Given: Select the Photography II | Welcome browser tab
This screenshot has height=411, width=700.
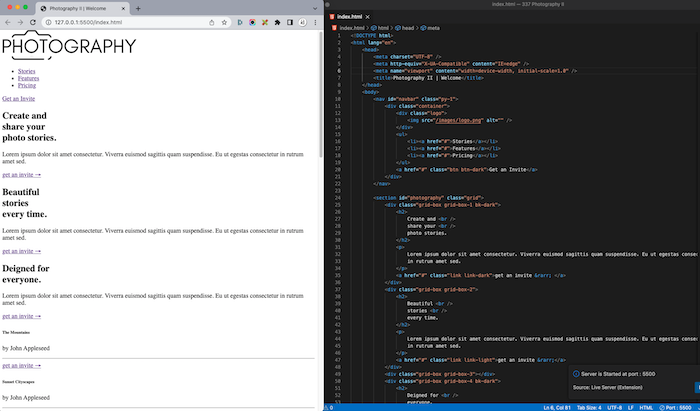Looking at the screenshot, I should point(83,8).
